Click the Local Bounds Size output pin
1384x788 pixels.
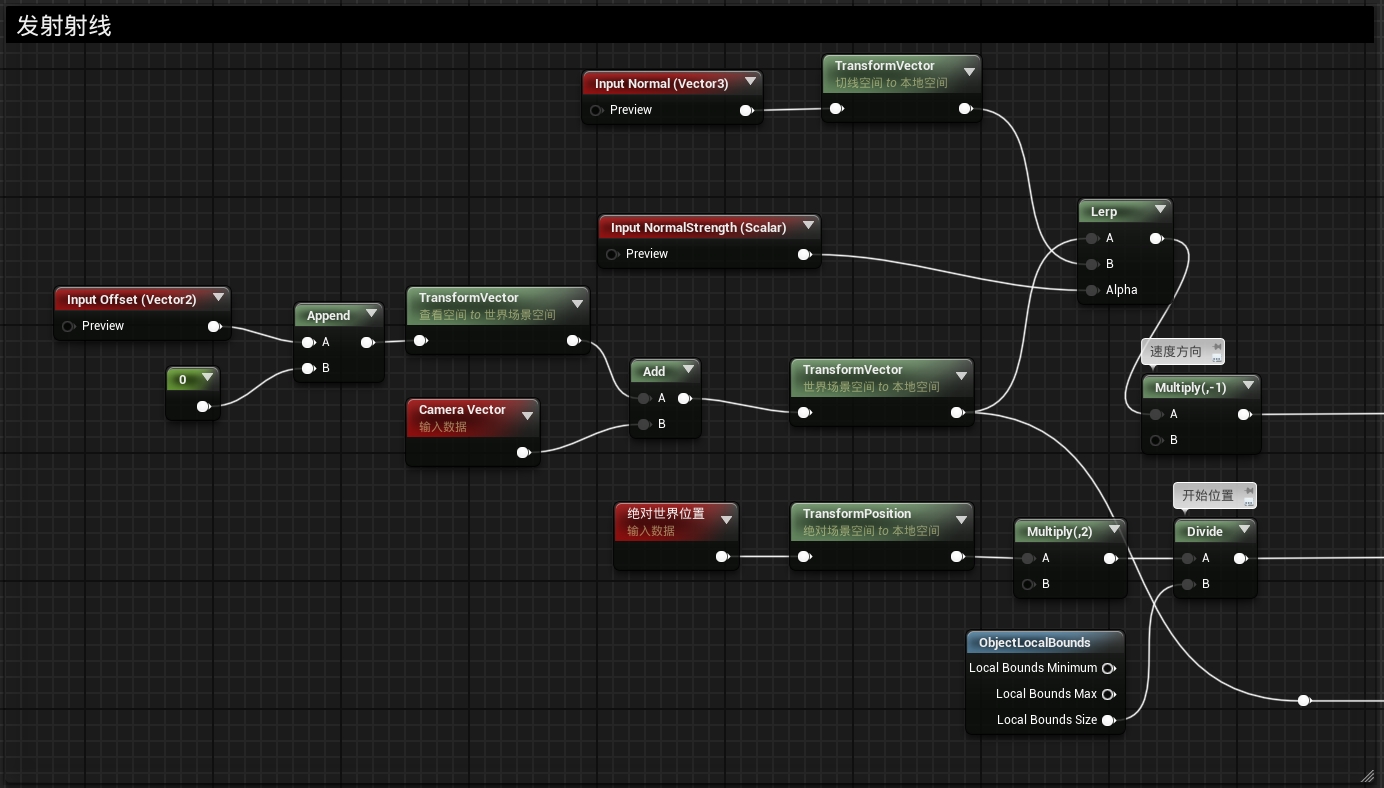coord(1108,720)
